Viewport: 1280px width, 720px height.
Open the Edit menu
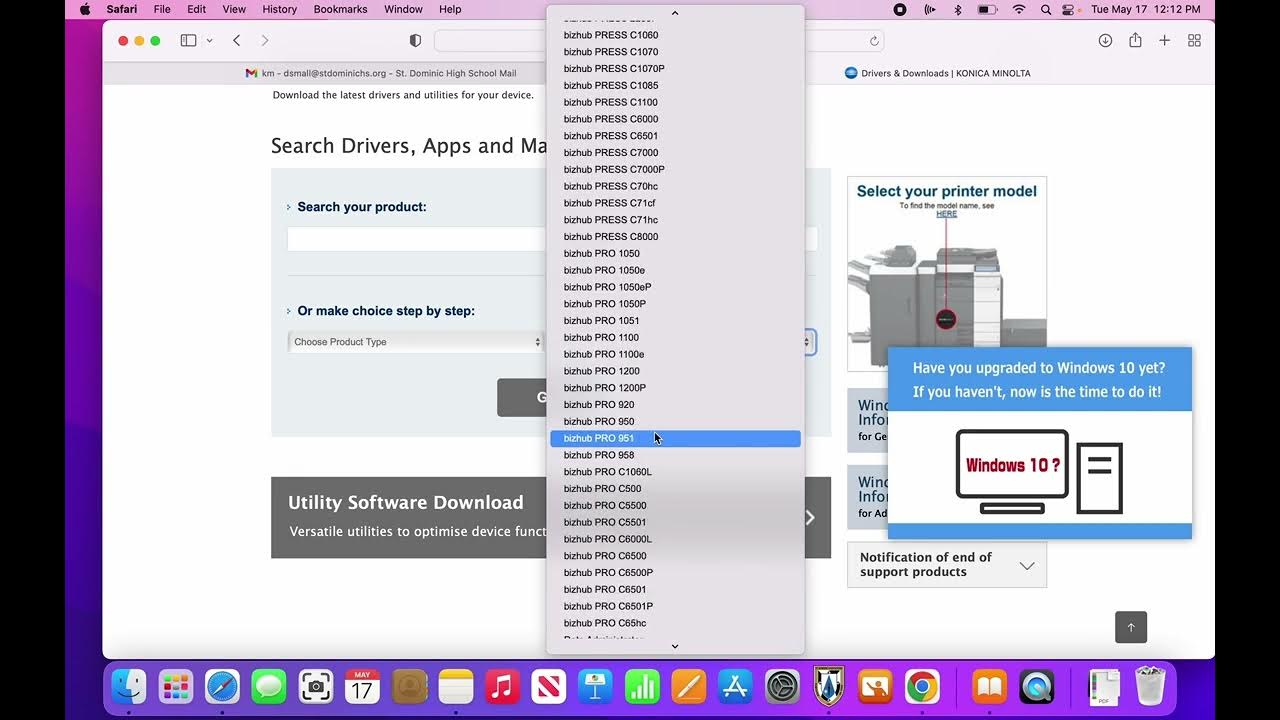point(197,9)
